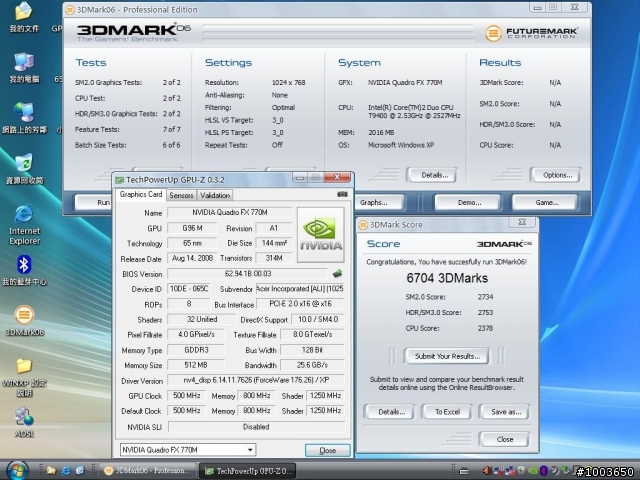Open the ADSL desktop shortcut
Viewport: 640px width, 480px height.
pos(24,422)
